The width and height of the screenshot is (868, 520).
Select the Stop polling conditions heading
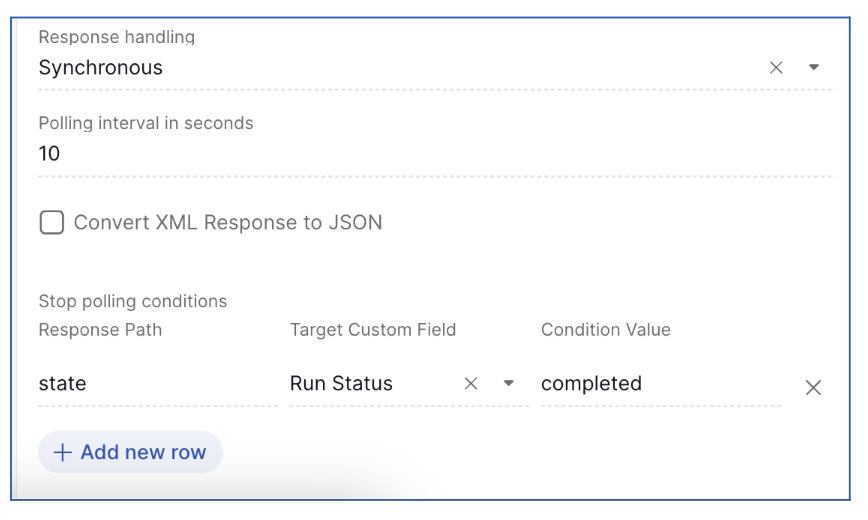[133, 301]
